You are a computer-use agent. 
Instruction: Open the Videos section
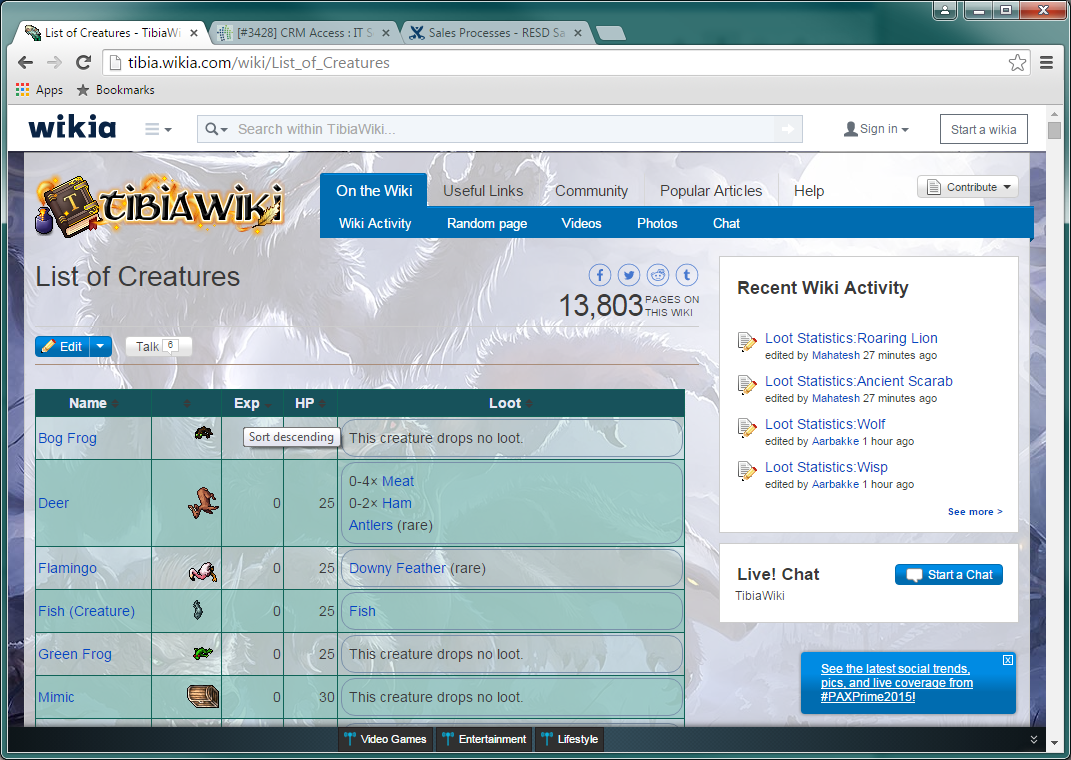581,223
